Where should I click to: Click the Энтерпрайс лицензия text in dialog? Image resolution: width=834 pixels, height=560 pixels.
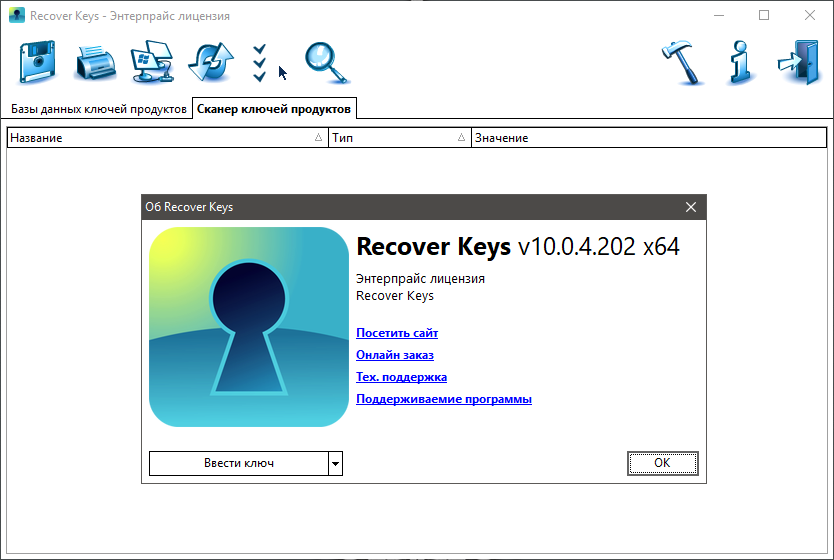tap(420, 279)
